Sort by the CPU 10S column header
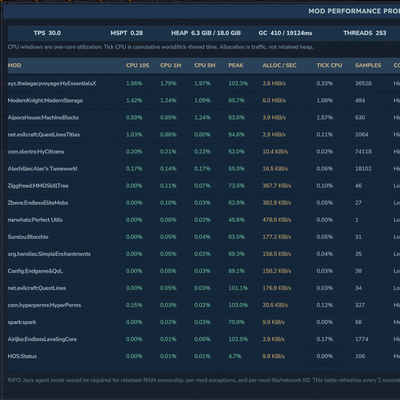 tap(138, 65)
